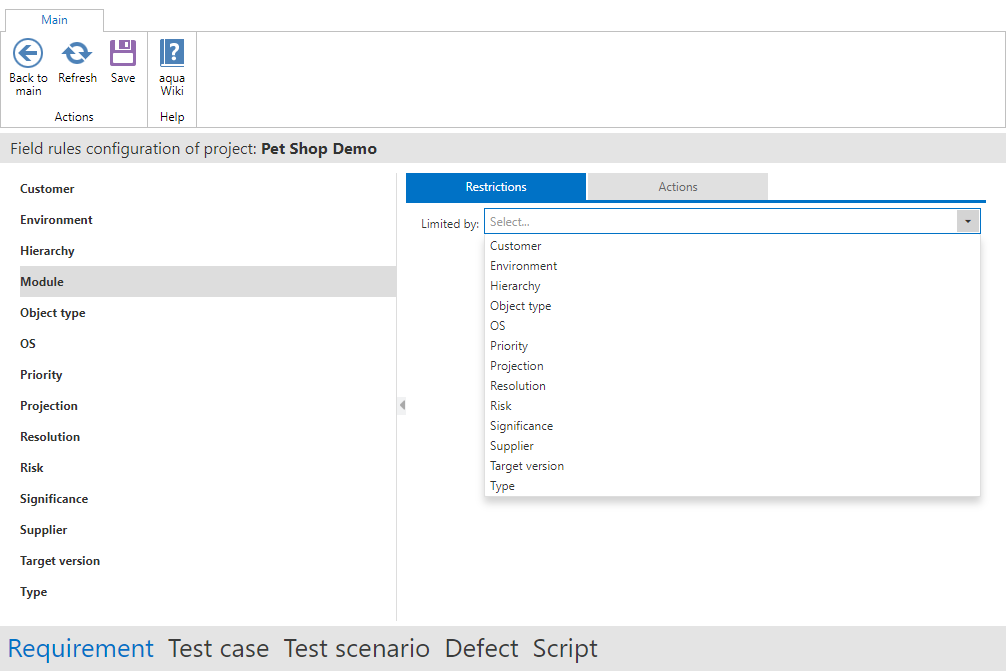Switch to the Actions tab
Viewport: 1006px width, 671px height.
point(677,187)
